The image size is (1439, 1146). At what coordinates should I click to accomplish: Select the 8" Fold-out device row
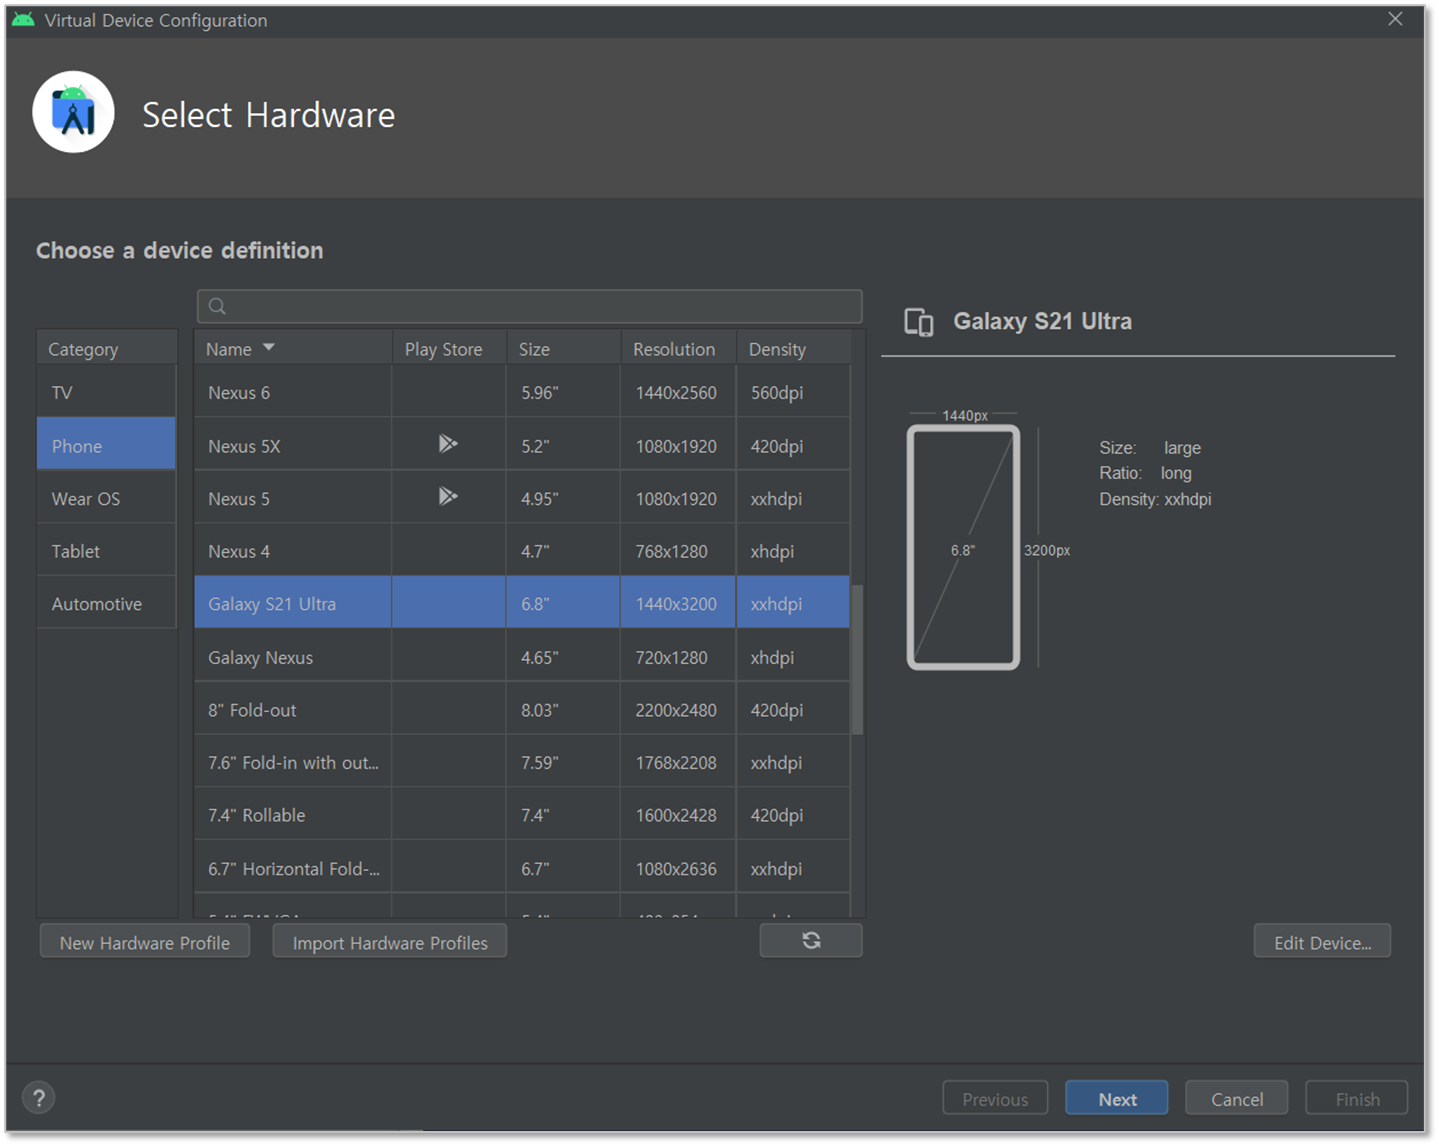[522, 710]
